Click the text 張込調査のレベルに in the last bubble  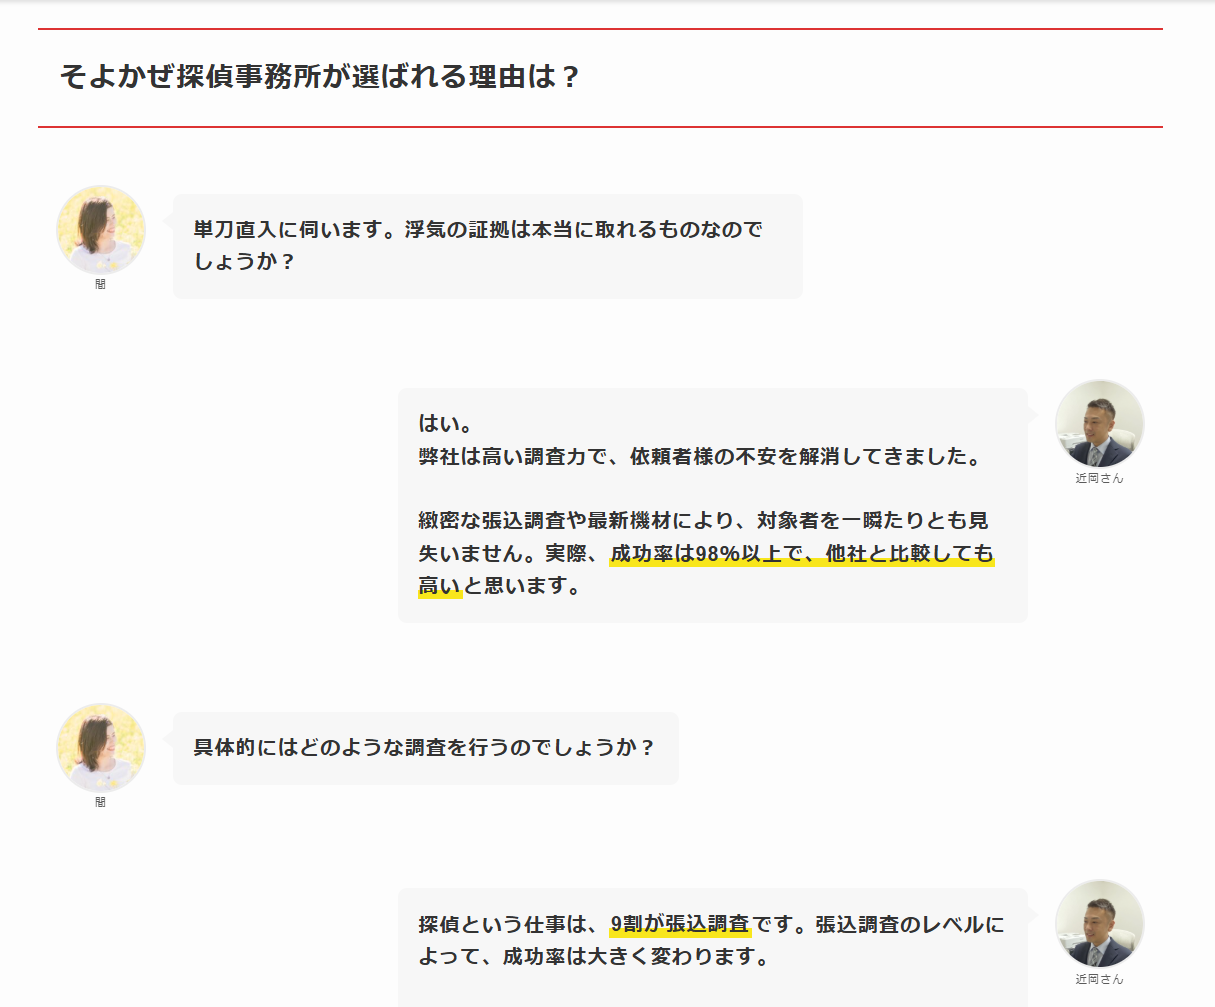point(910,925)
